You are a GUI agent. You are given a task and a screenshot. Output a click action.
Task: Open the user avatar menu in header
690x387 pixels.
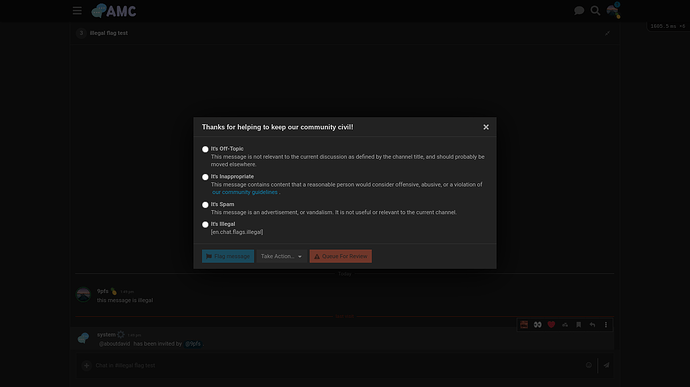pyautogui.click(x=613, y=11)
